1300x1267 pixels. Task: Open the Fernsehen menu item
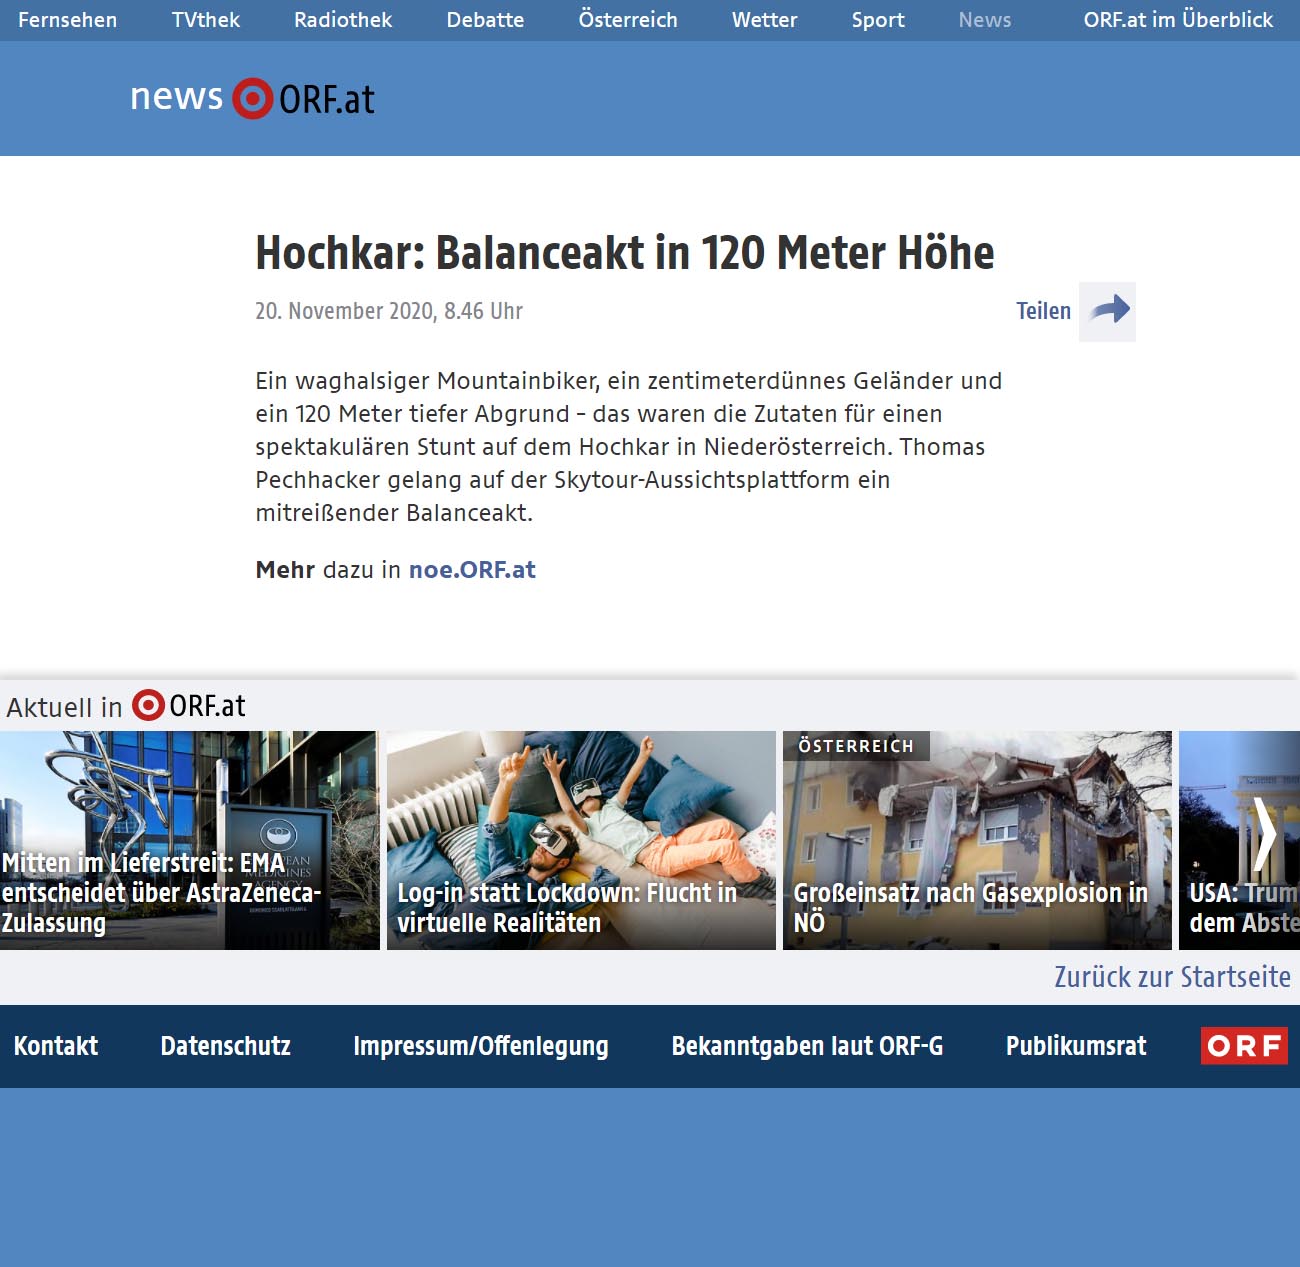67,20
